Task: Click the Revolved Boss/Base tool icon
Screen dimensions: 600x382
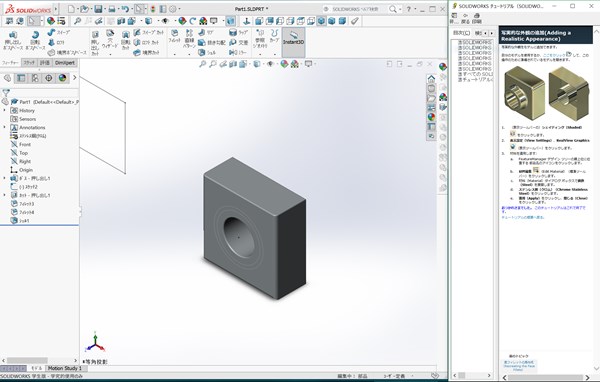Action: 35,35
